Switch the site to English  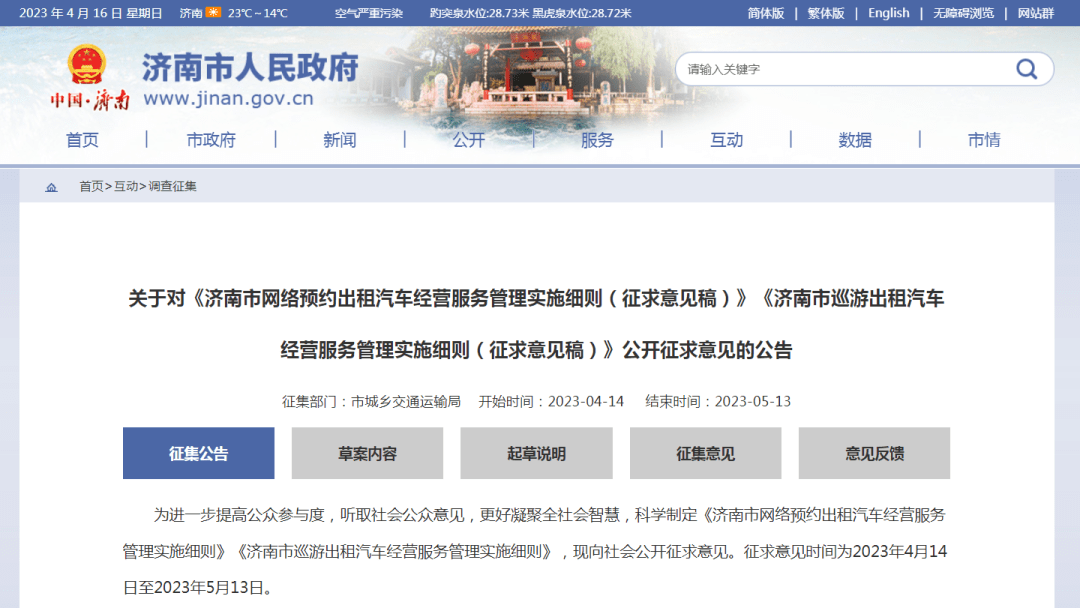click(x=889, y=13)
